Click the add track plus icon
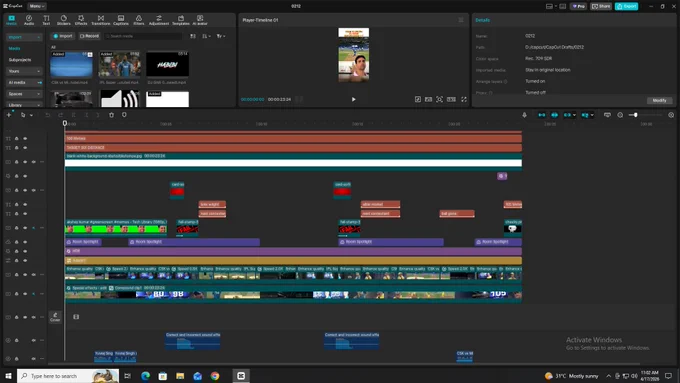 [9, 115]
